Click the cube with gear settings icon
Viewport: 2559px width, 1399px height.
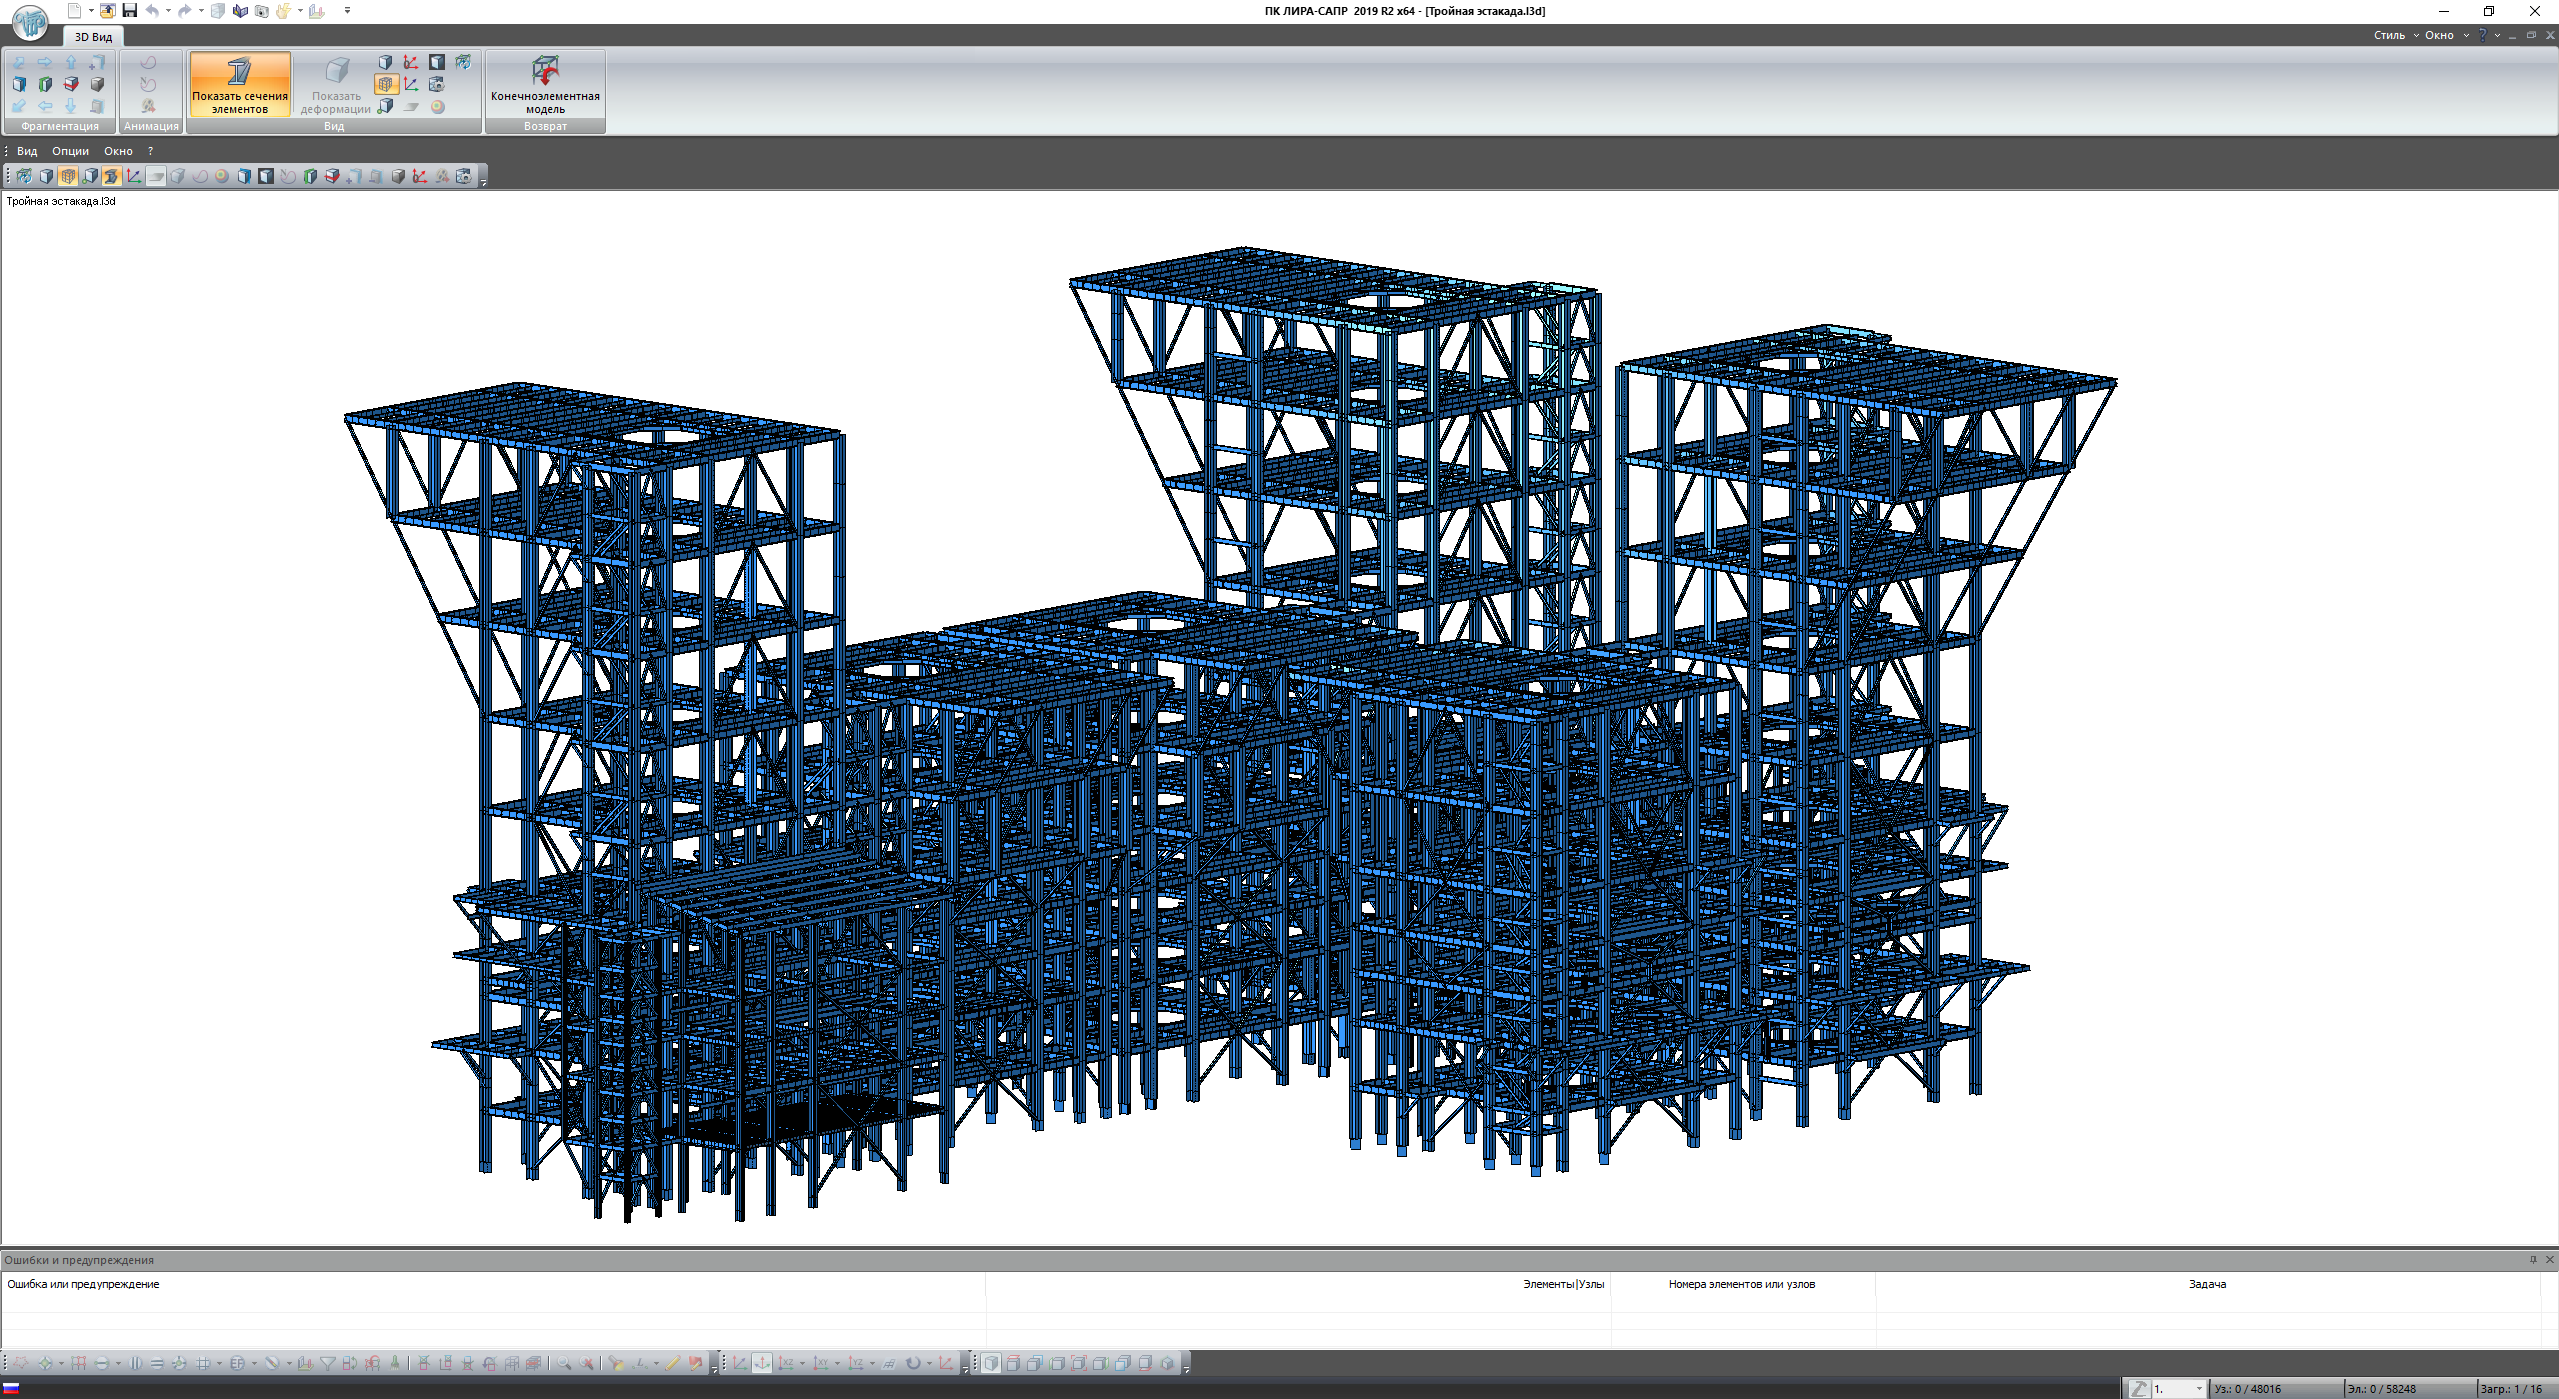pyautogui.click(x=437, y=85)
